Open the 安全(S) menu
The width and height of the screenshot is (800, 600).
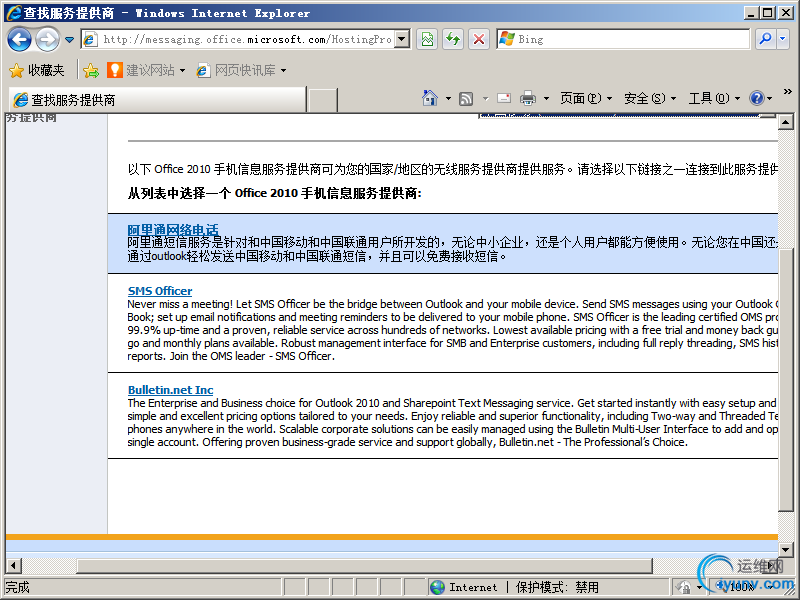pyautogui.click(x=650, y=98)
